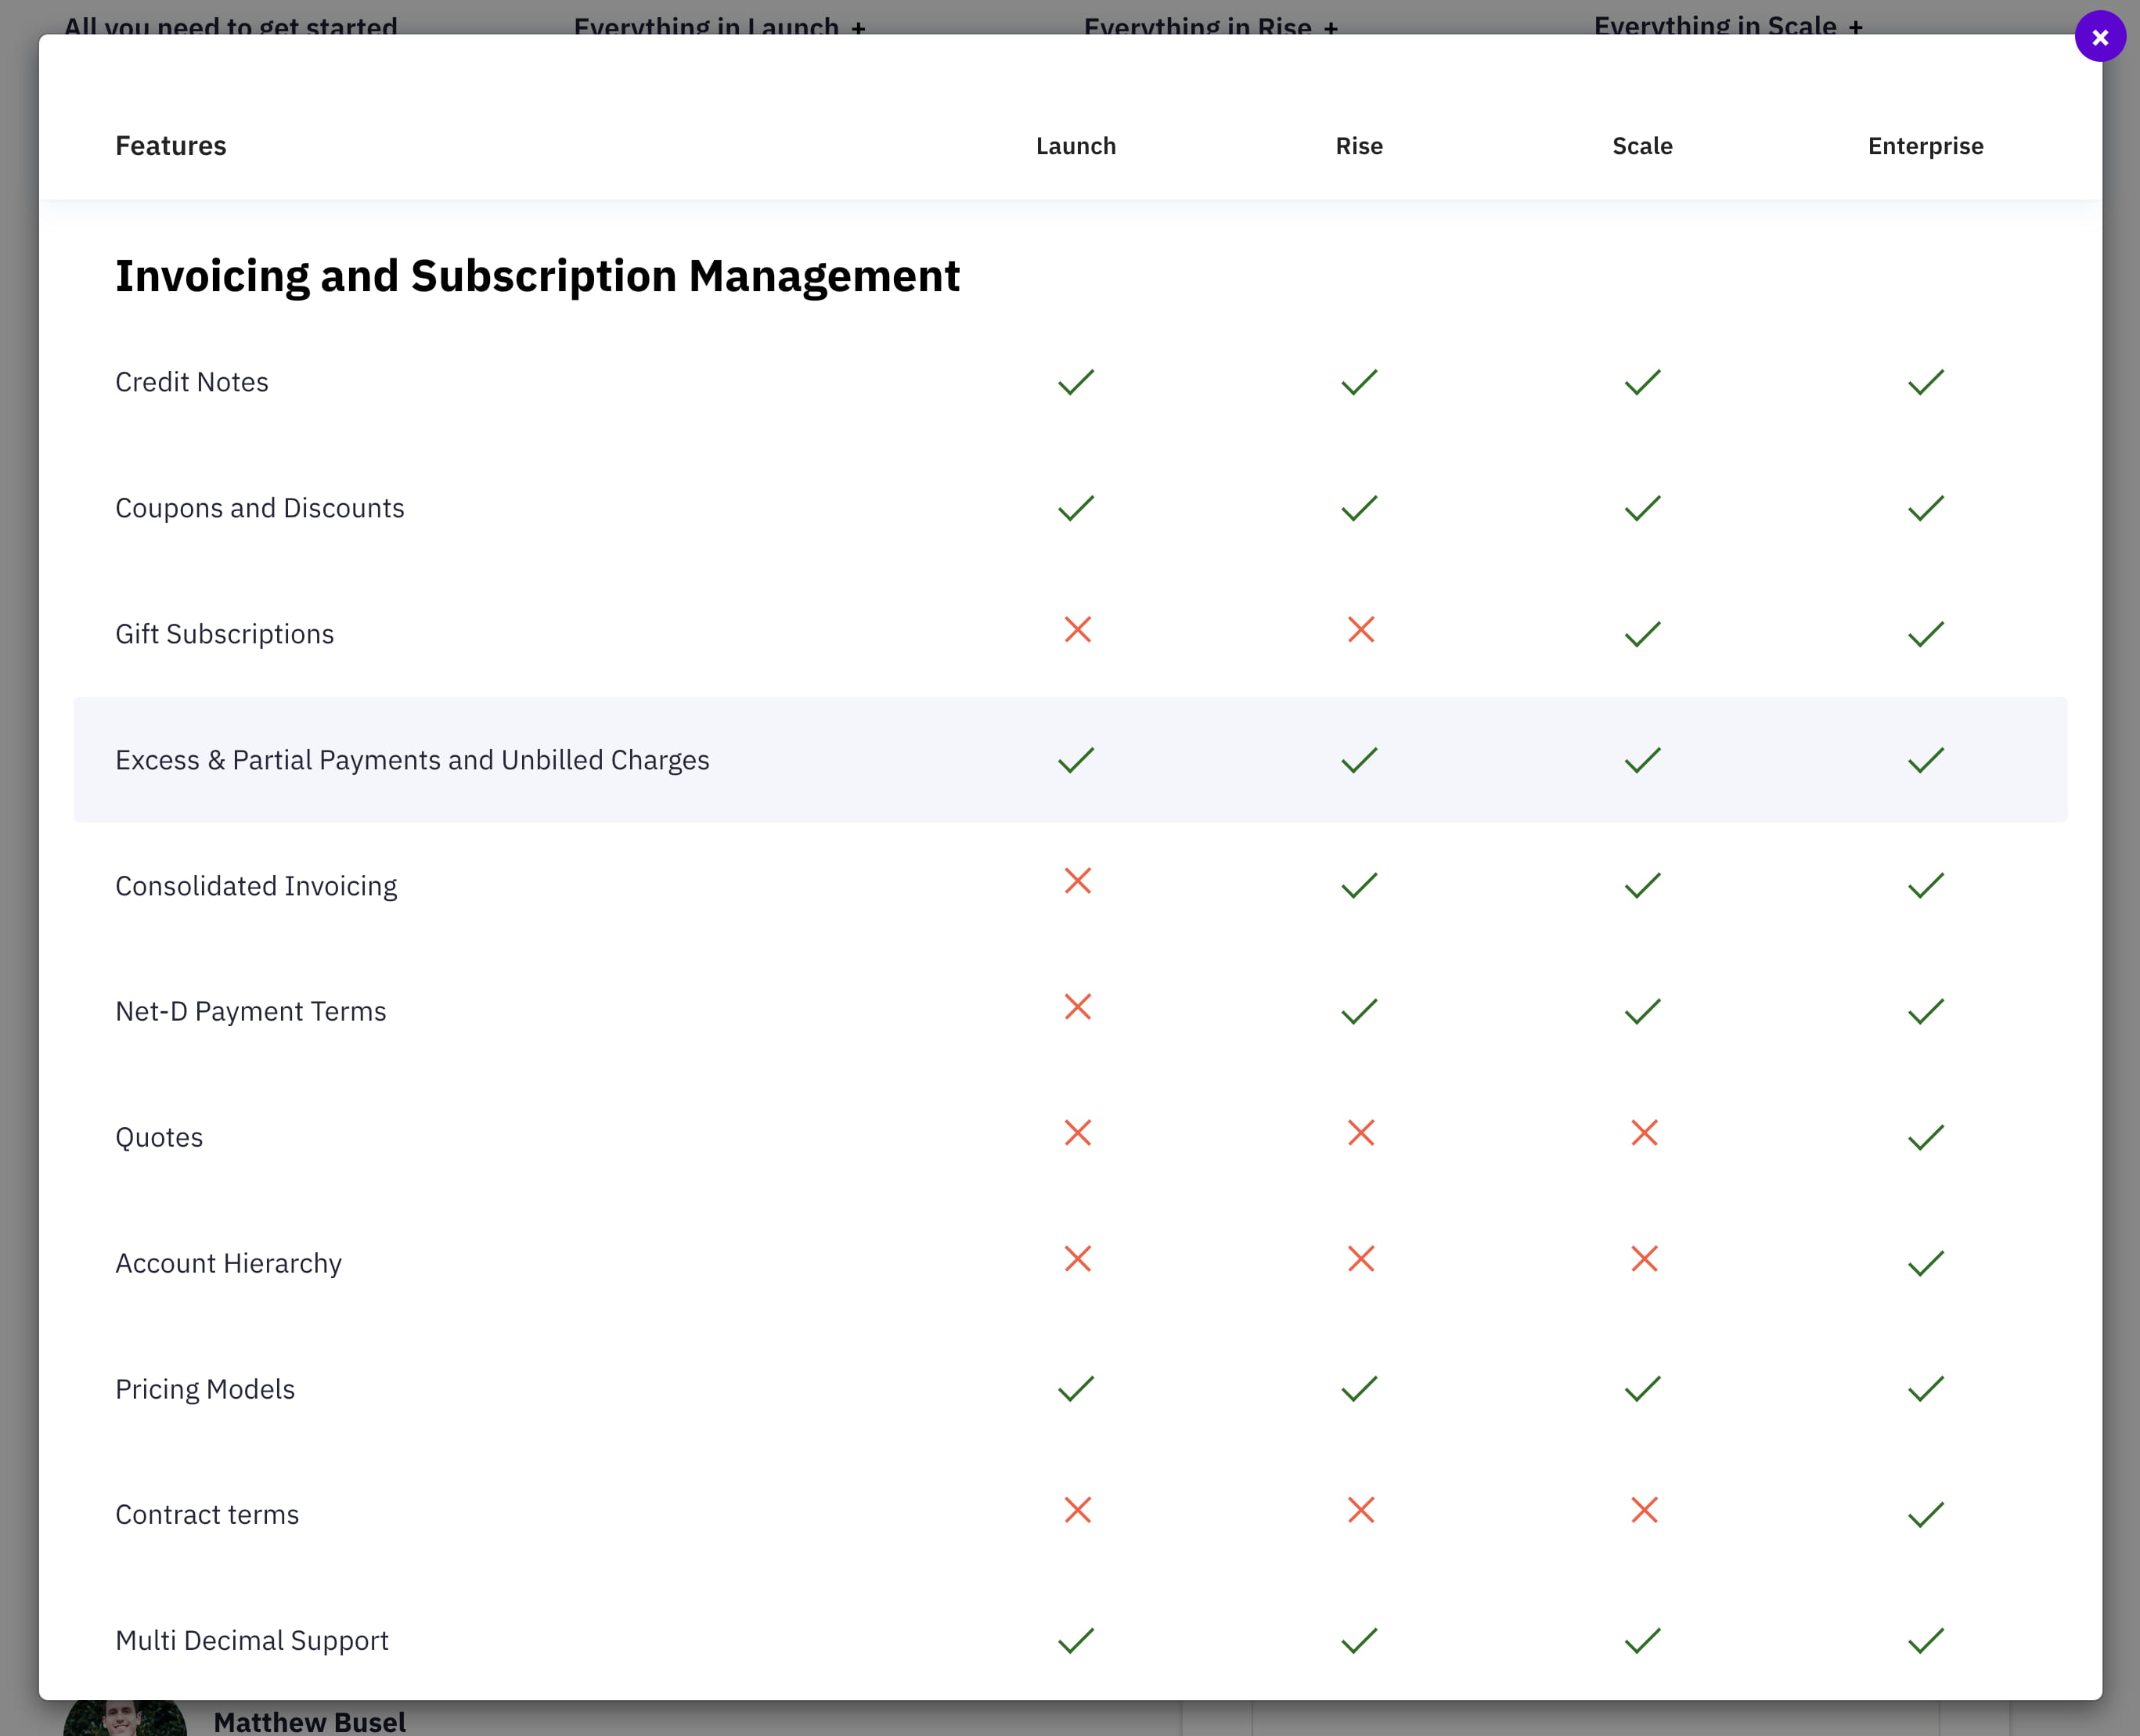Click Launch red X for Consolidated Invoicing

(x=1077, y=881)
